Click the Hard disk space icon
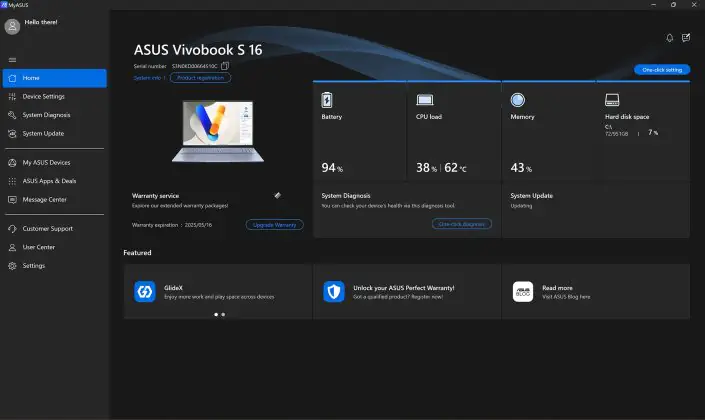The image size is (705, 420). pyautogui.click(x=612, y=100)
